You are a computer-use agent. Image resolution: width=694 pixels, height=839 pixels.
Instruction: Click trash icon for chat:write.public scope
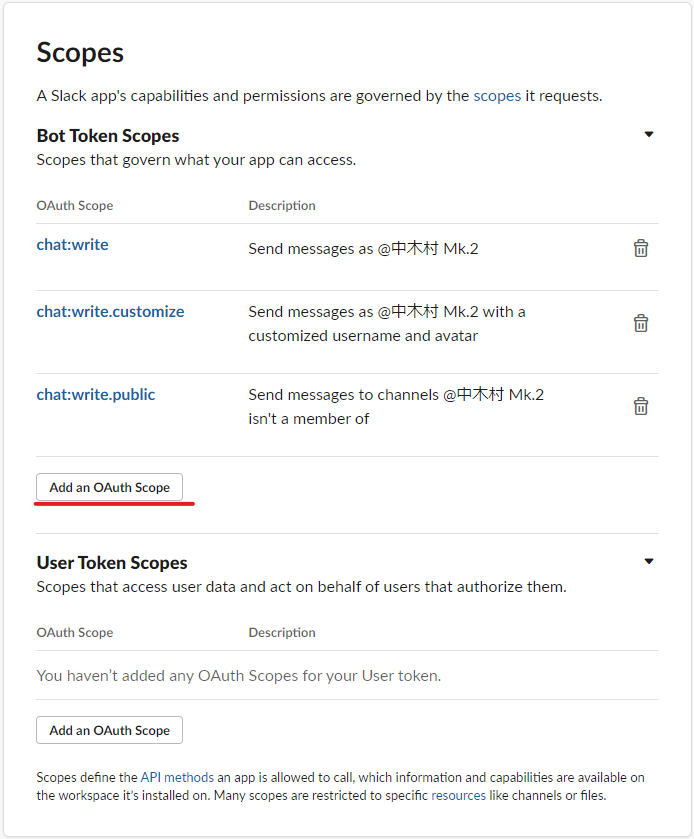pyautogui.click(x=640, y=406)
